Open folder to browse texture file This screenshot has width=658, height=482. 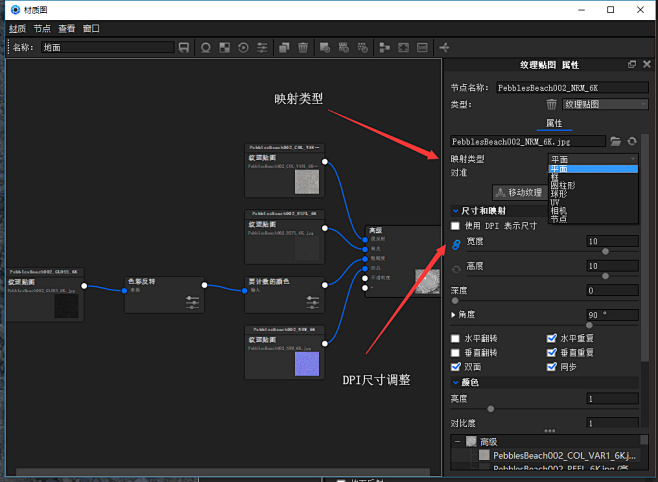coord(615,141)
